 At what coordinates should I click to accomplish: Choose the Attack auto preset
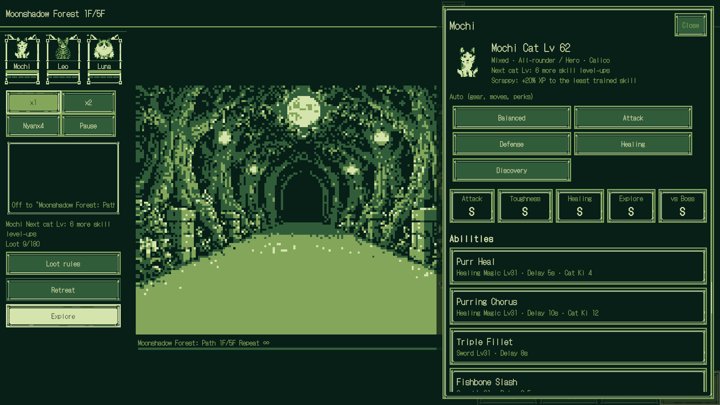point(633,118)
